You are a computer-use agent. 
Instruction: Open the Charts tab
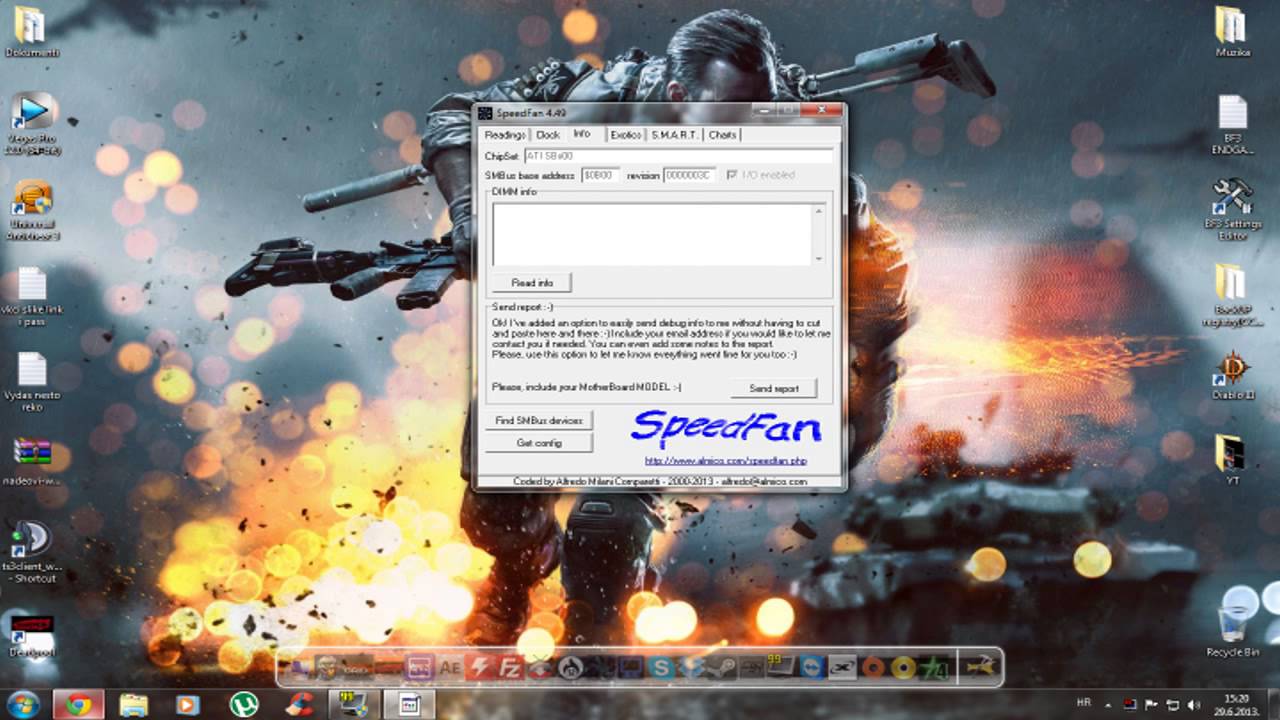pos(722,135)
